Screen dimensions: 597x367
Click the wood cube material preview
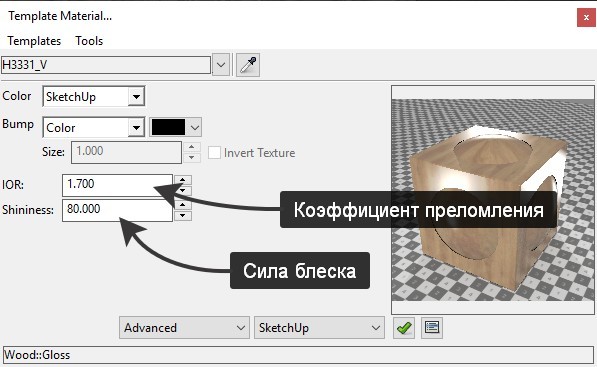pos(493,200)
